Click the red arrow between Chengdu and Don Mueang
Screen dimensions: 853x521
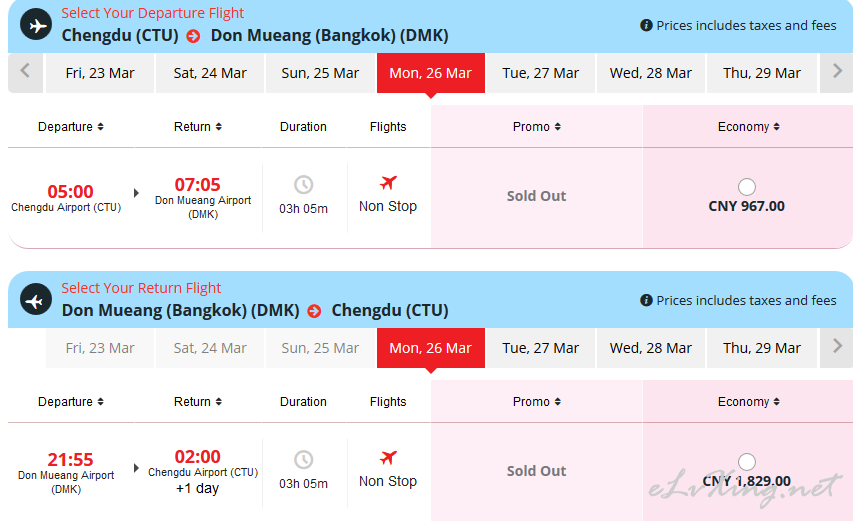coord(193,36)
